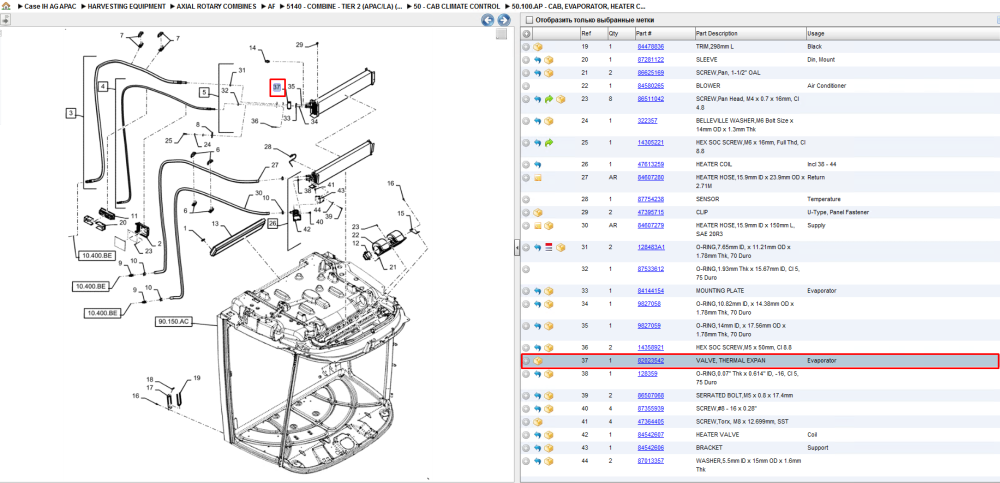This screenshot has height=483, width=1000.
Task: Select 'BLOWER' description text
Action: coord(708,85)
